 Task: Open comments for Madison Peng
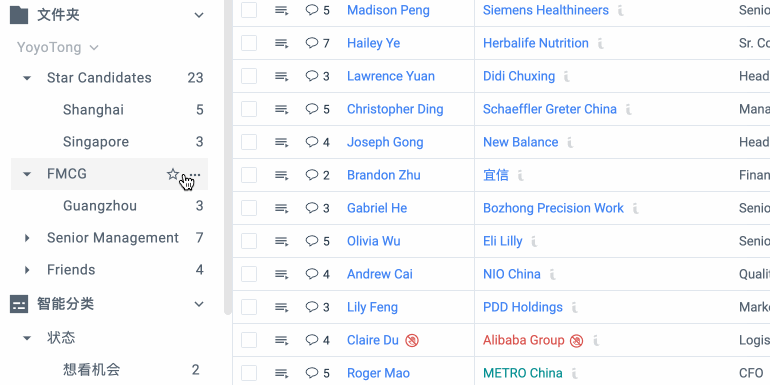(317, 10)
